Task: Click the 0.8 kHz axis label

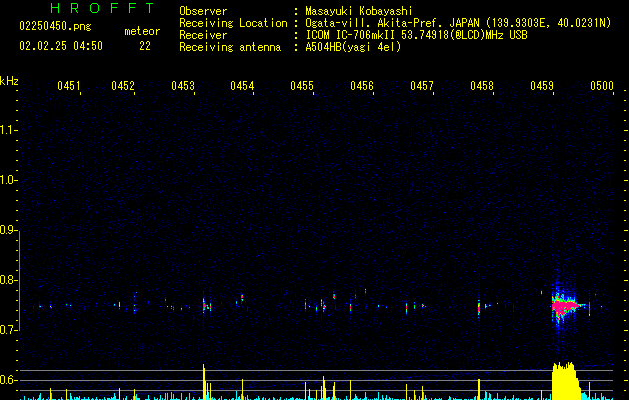Action: pos(8,280)
